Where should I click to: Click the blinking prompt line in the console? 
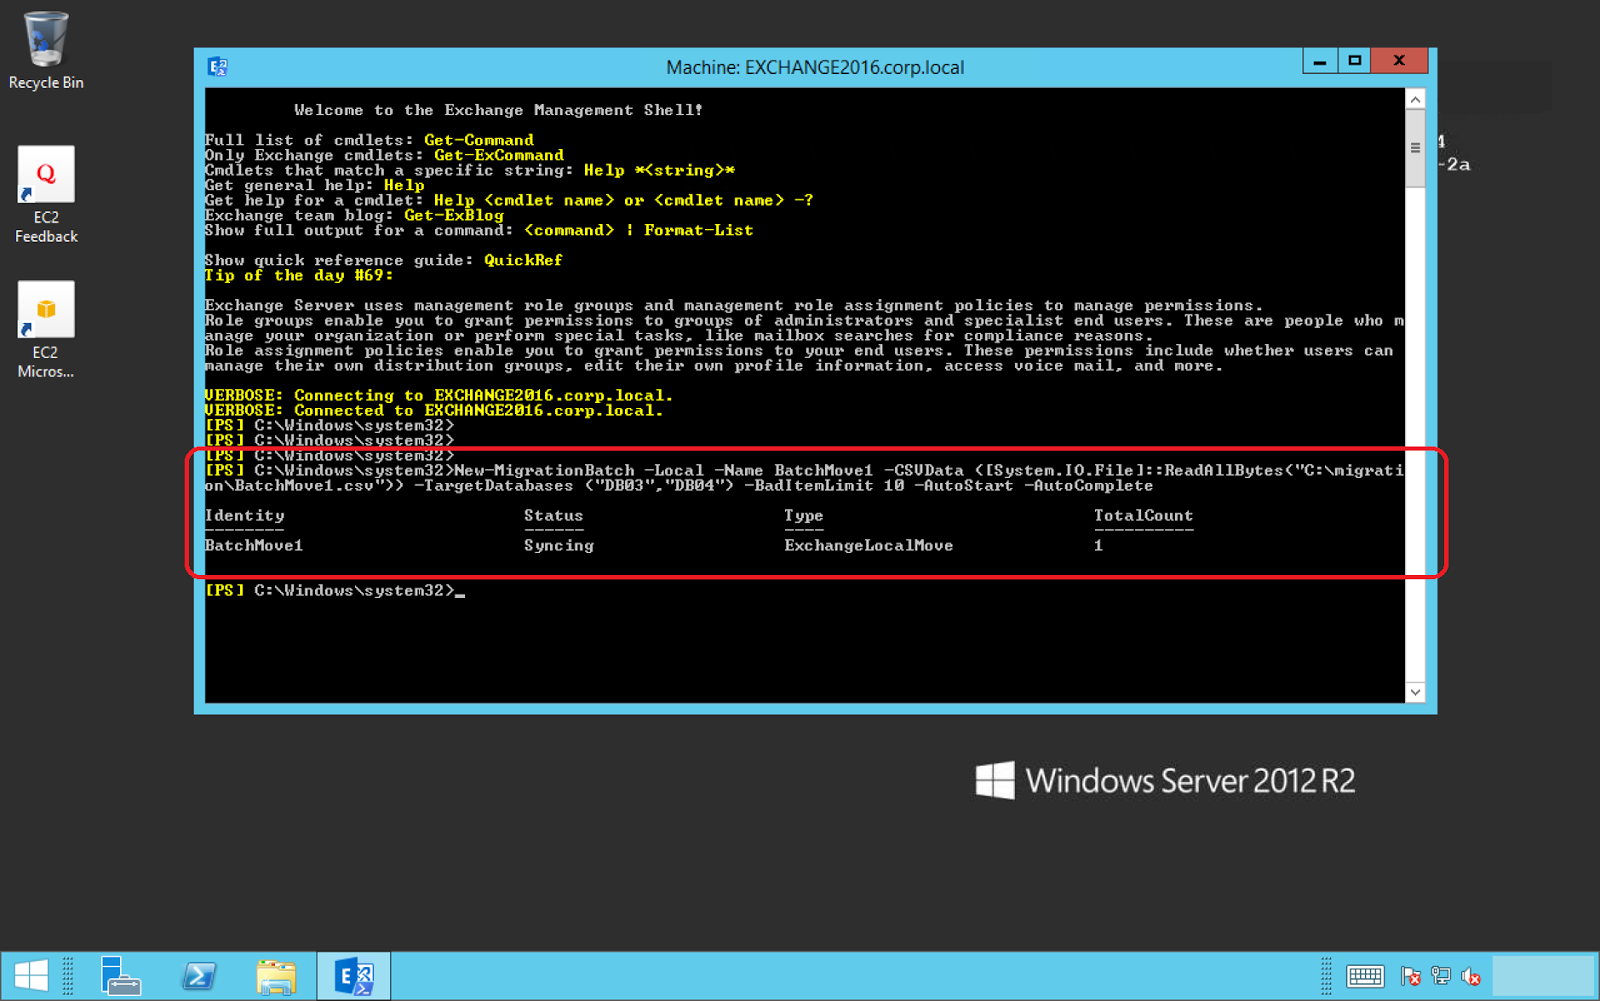pyautogui.click(x=400, y=590)
